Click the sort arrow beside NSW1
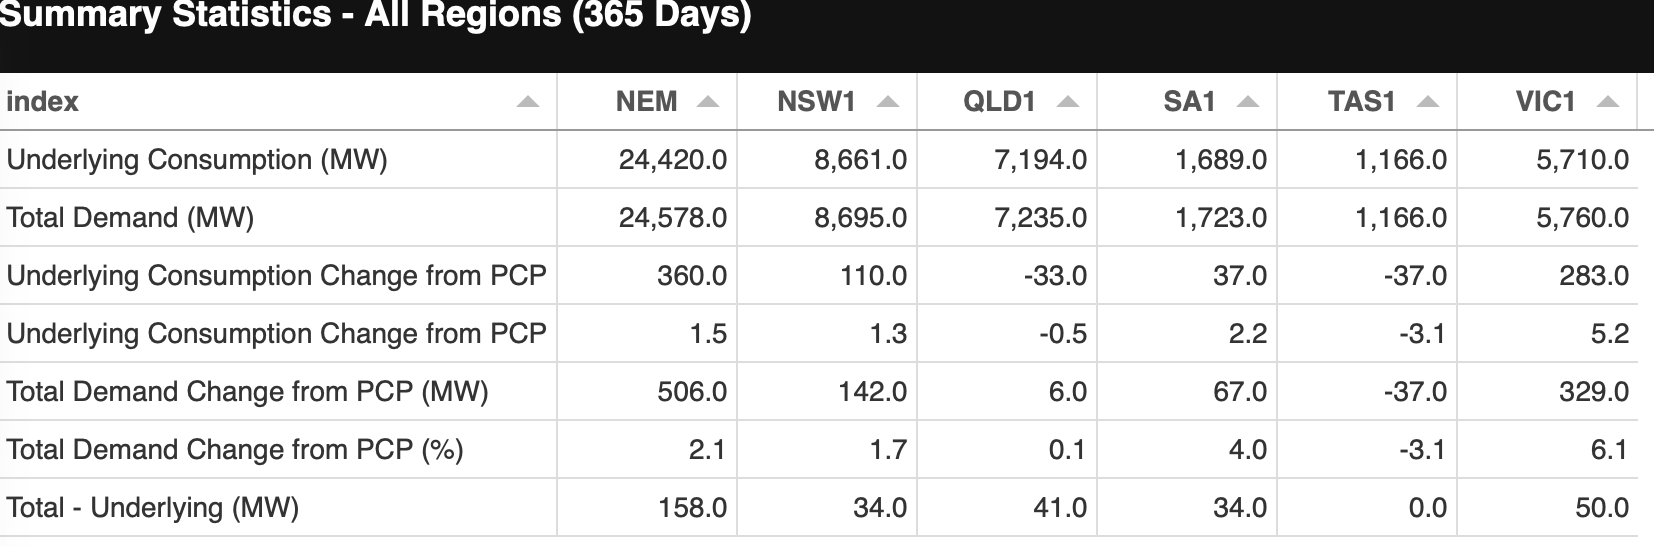Viewport: 1654px width, 546px height. [x=888, y=102]
